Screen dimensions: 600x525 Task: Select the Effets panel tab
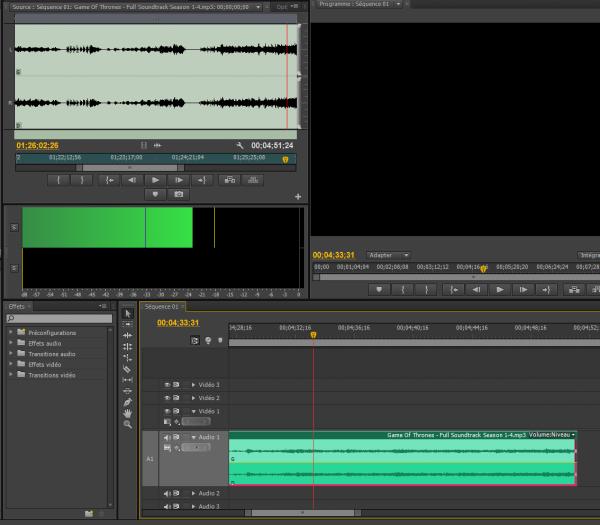(x=16, y=307)
